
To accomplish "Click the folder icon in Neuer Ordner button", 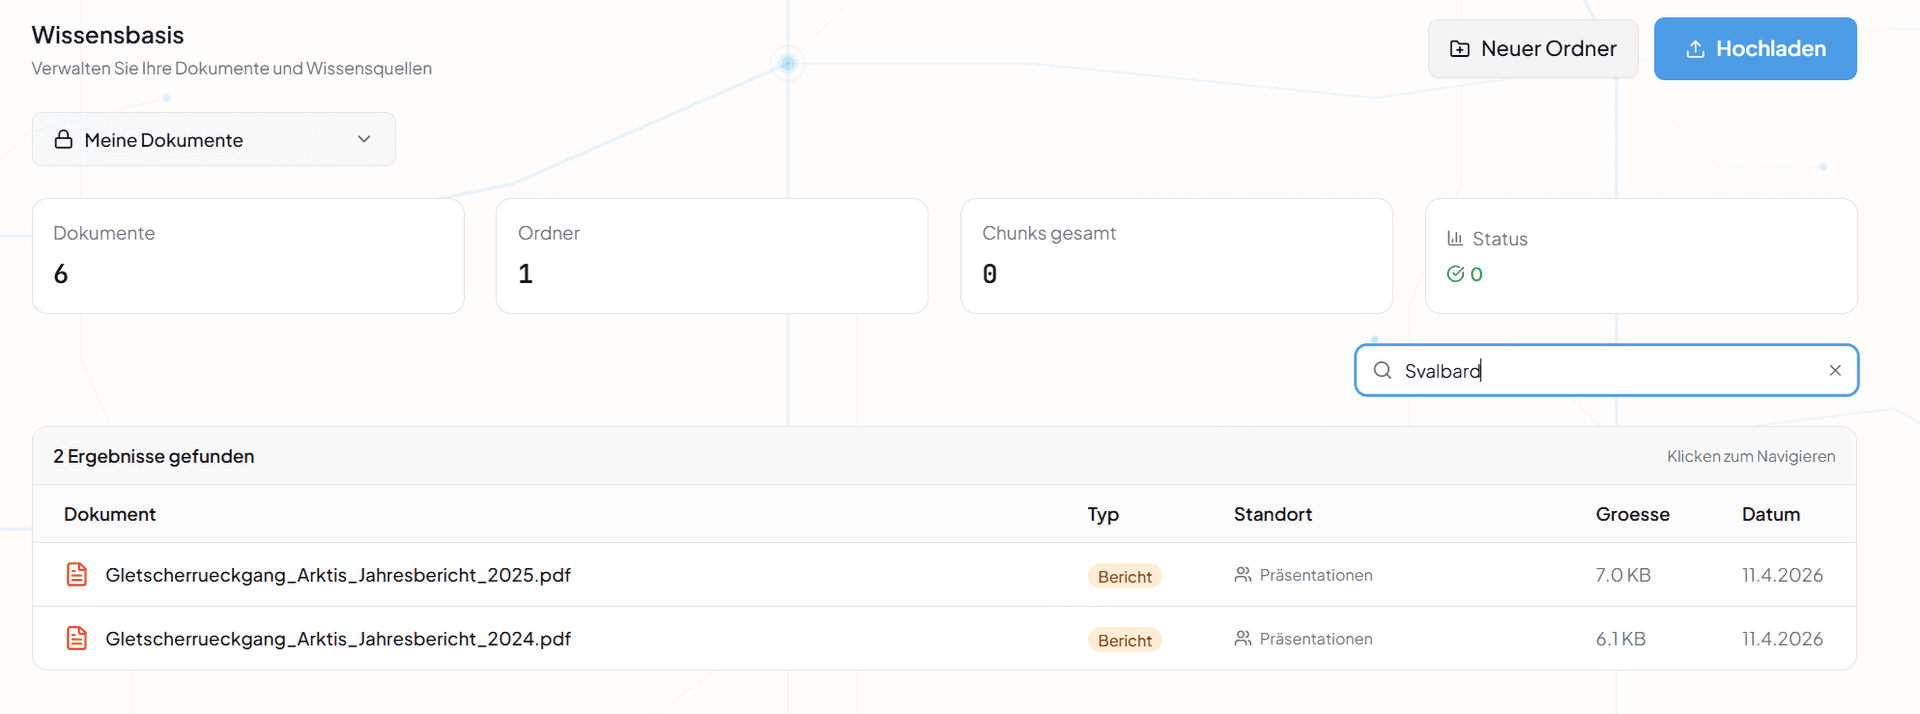I will 1459,47.
